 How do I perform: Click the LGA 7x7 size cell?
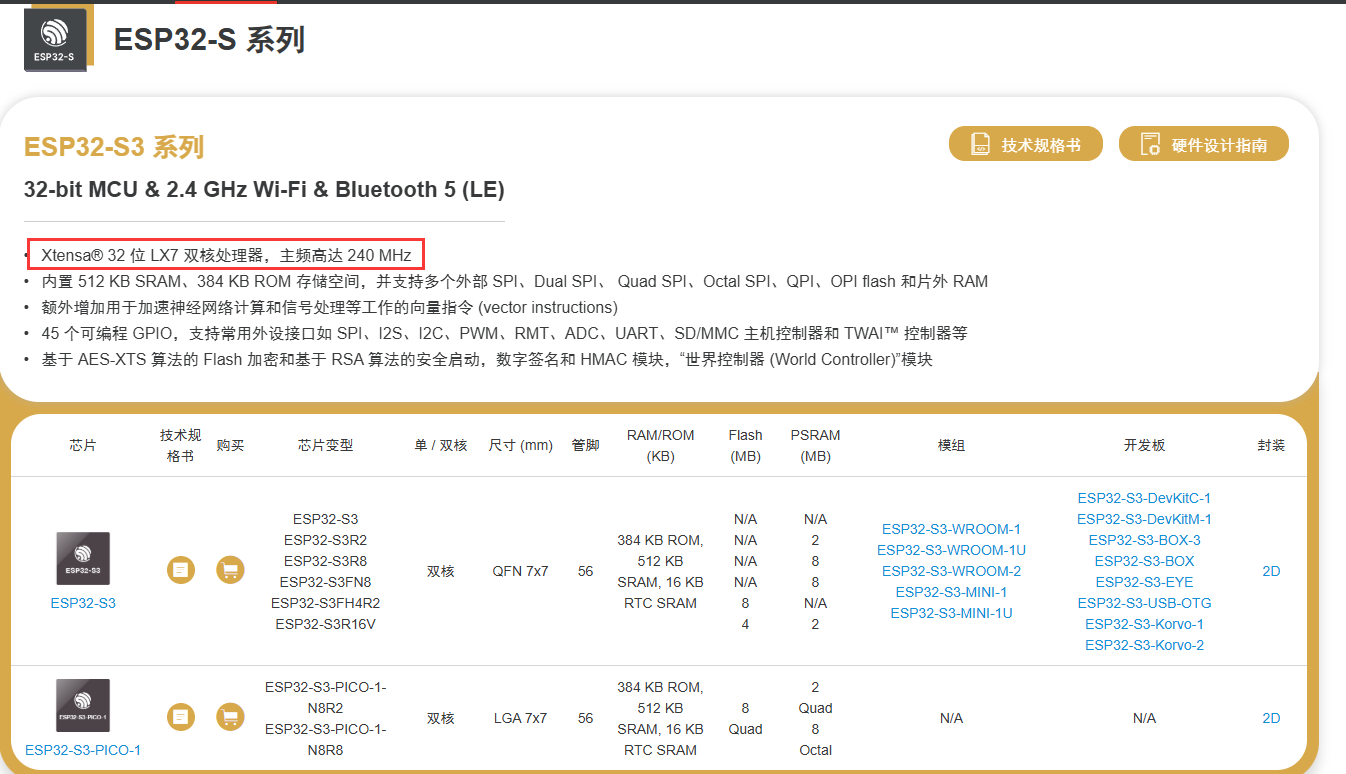click(520, 718)
